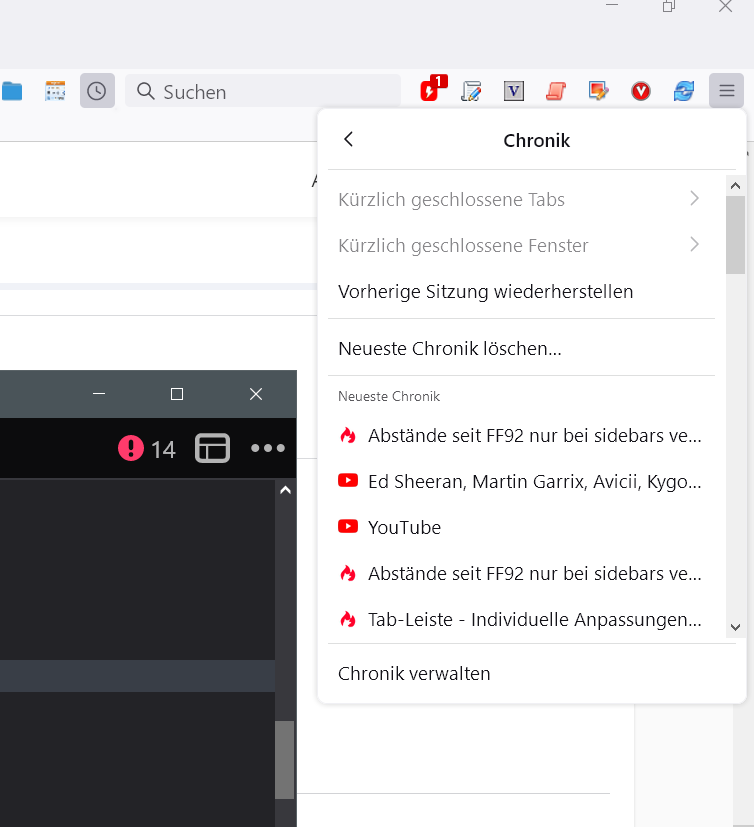754x827 pixels.
Task: Click the clock history toolbar icon
Action: coord(97,91)
